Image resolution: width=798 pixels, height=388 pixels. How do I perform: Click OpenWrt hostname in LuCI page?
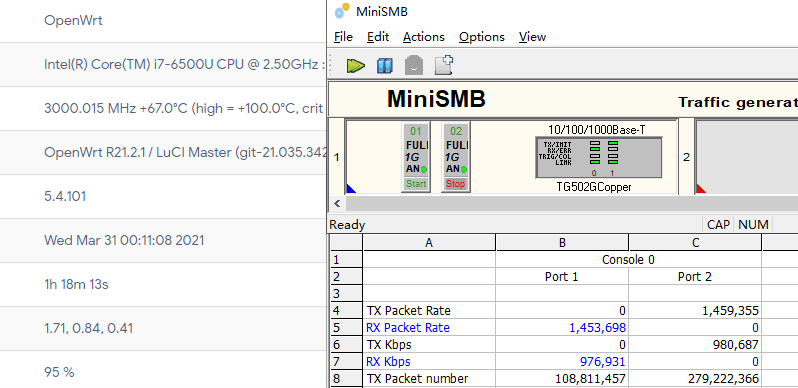(x=73, y=20)
